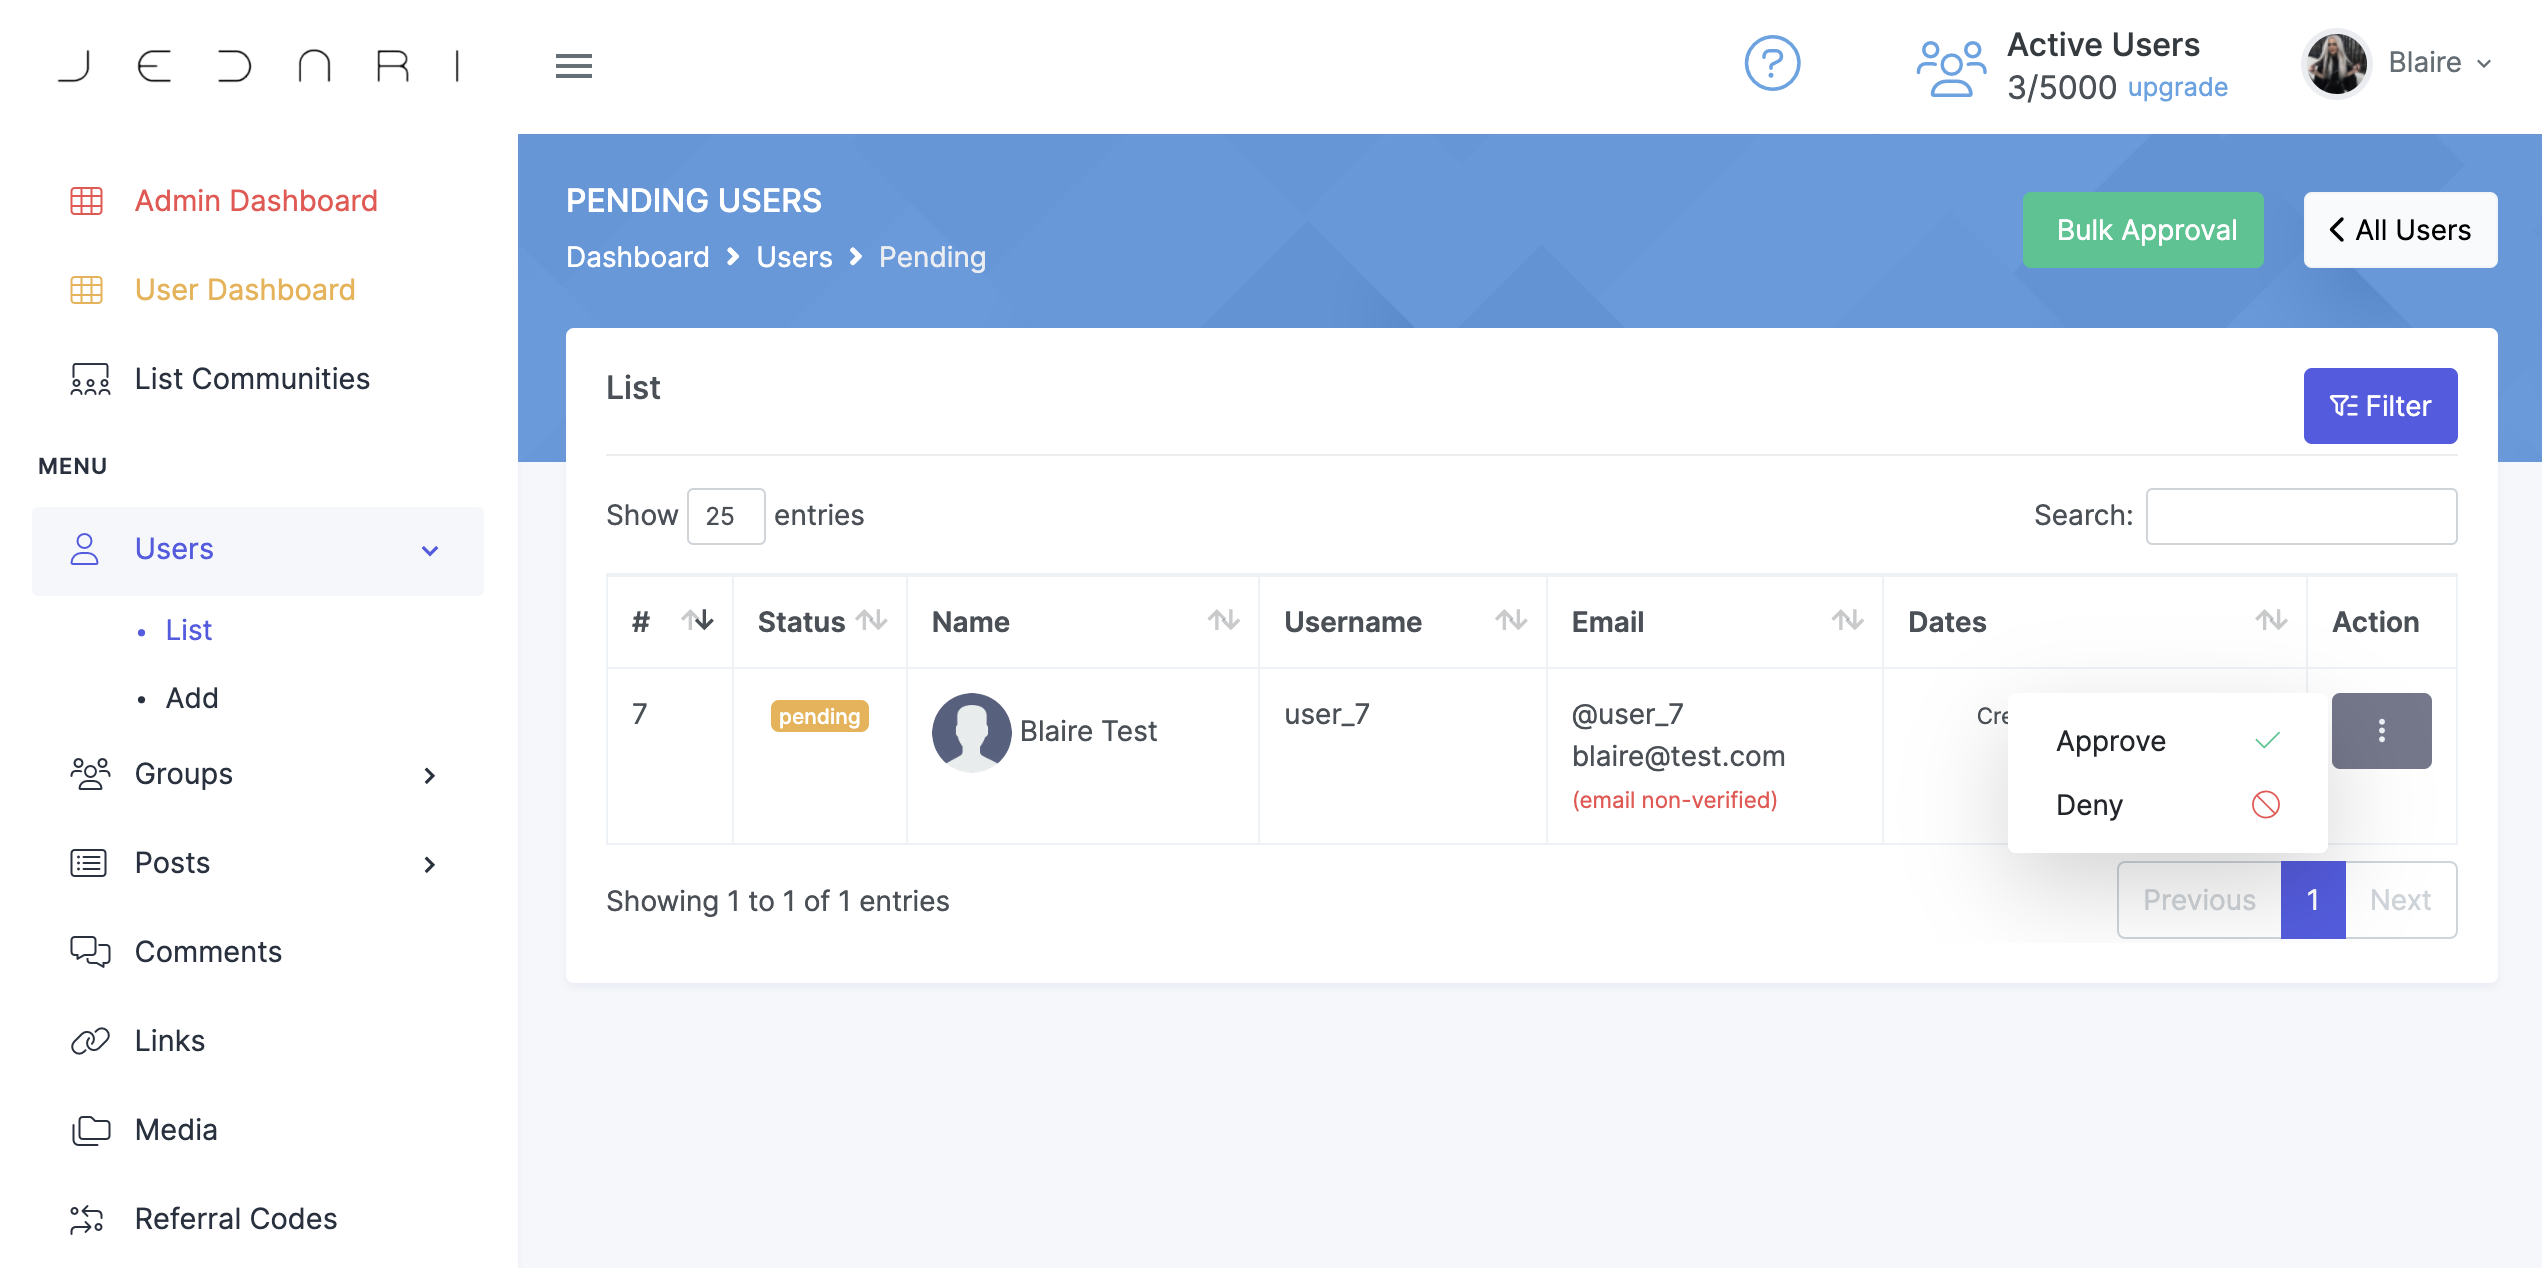Open Referral Codes menu entry
The height and width of the screenshot is (1268, 2542).
[236, 1219]
